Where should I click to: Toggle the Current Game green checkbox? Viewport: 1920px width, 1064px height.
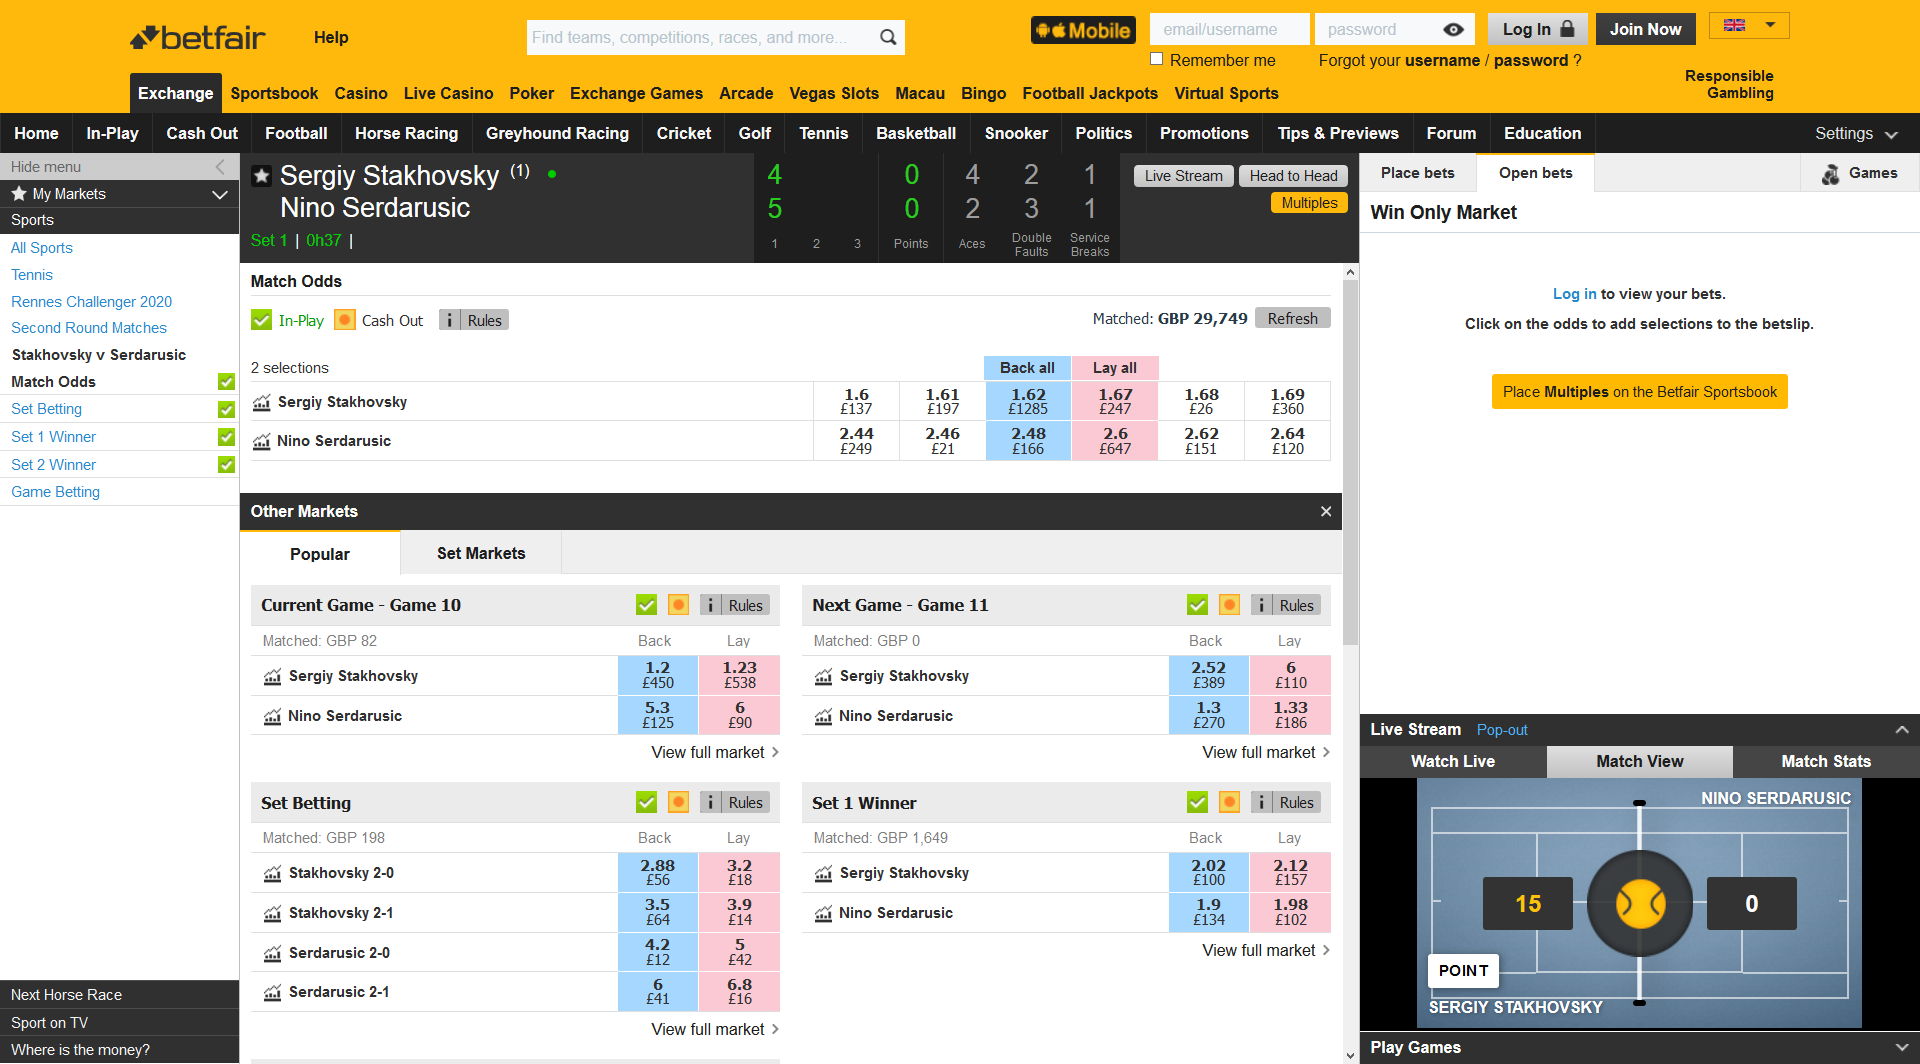(x=647, y=605)
